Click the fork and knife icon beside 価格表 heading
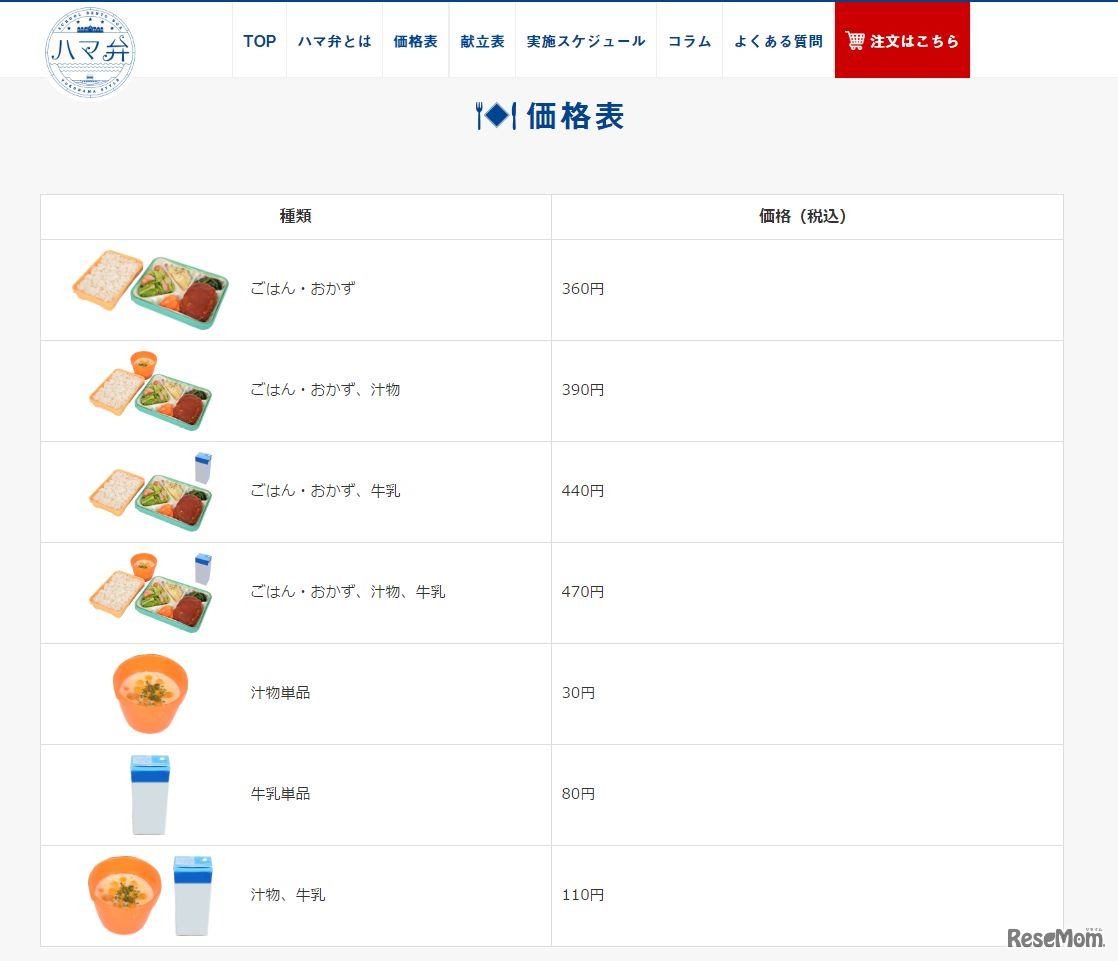This screenshot has height=961, width=1118. pos(496,115)
